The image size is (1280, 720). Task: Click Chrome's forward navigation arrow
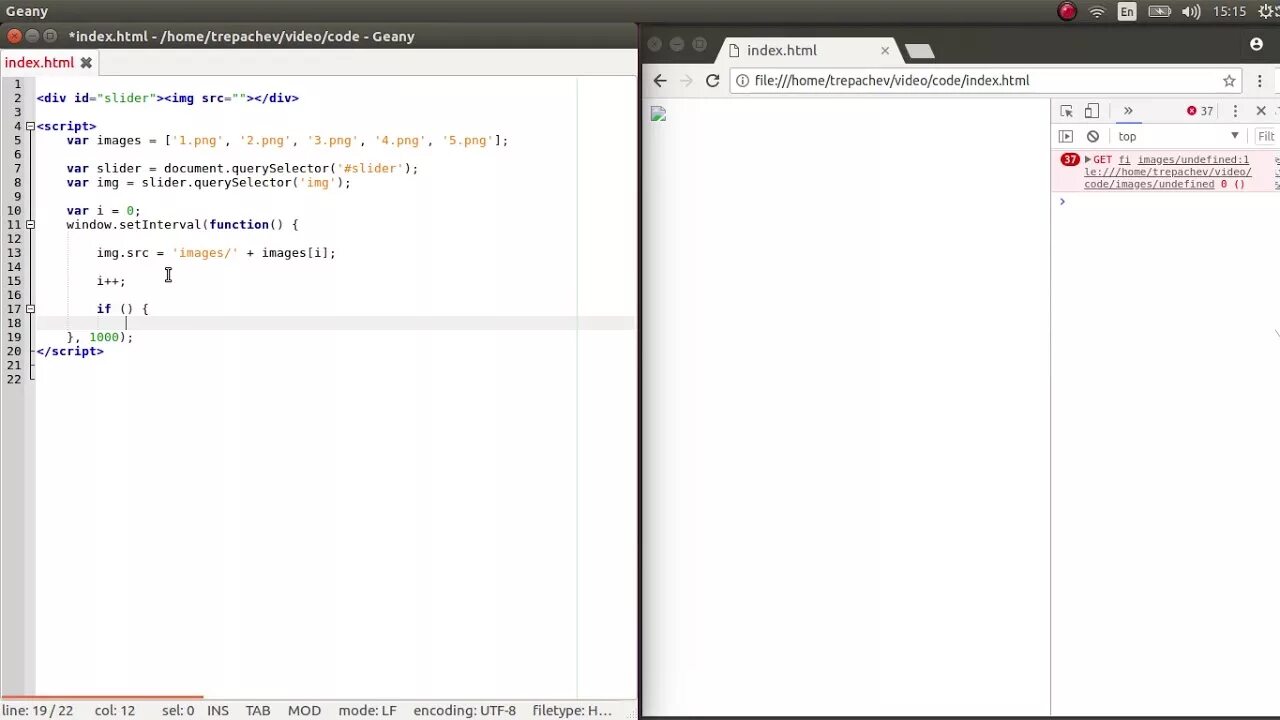(x=686, y=81)
